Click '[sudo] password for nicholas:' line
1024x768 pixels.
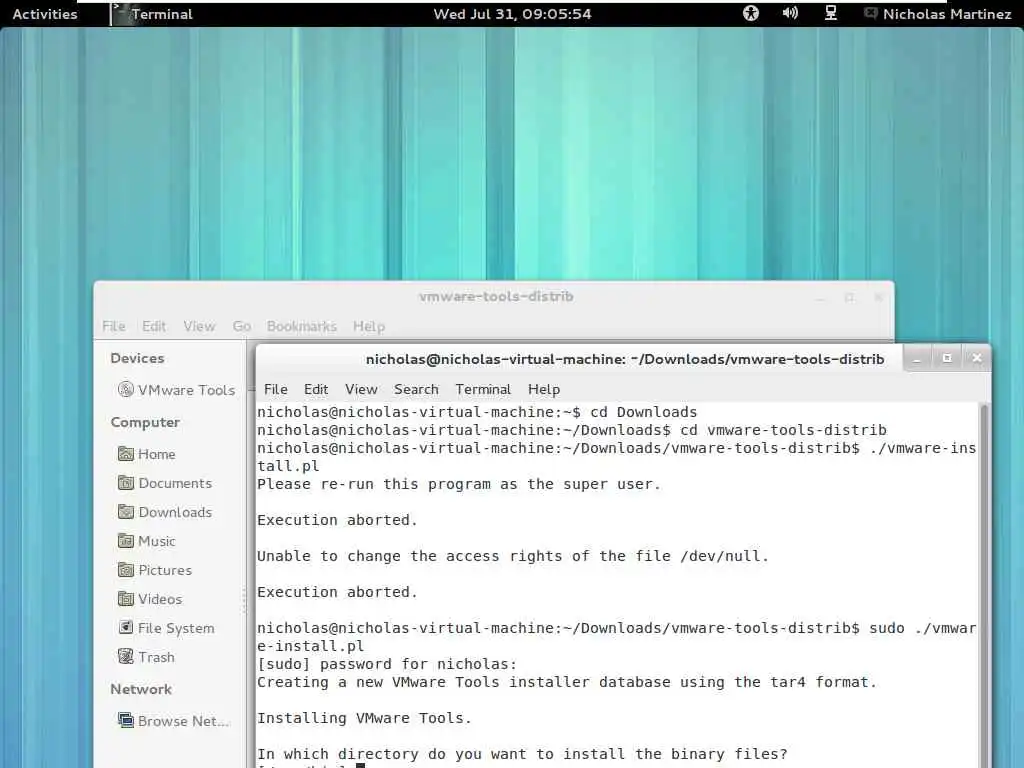(x=387, y=664)
